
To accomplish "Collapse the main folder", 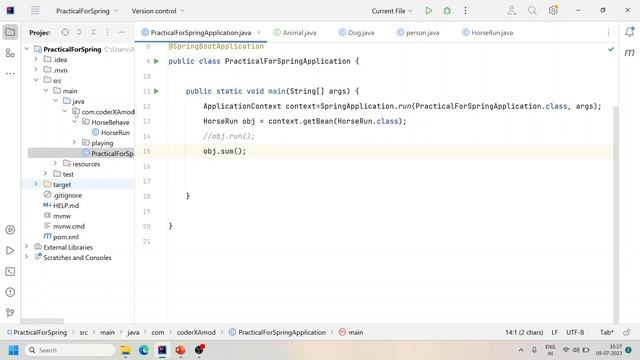I will pos(46,91).
